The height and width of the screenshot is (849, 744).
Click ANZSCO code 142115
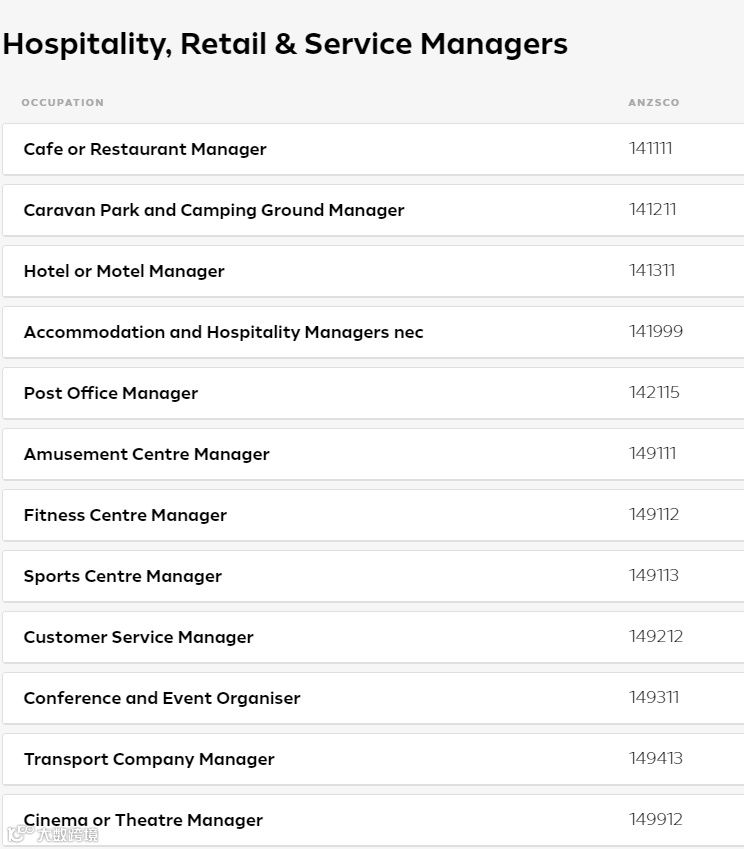654,393
